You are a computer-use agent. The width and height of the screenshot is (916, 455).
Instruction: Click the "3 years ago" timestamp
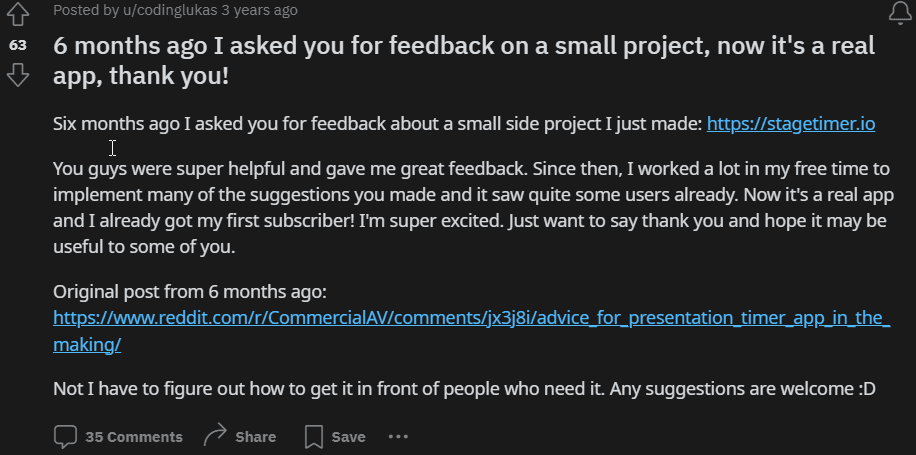[259, 10]
